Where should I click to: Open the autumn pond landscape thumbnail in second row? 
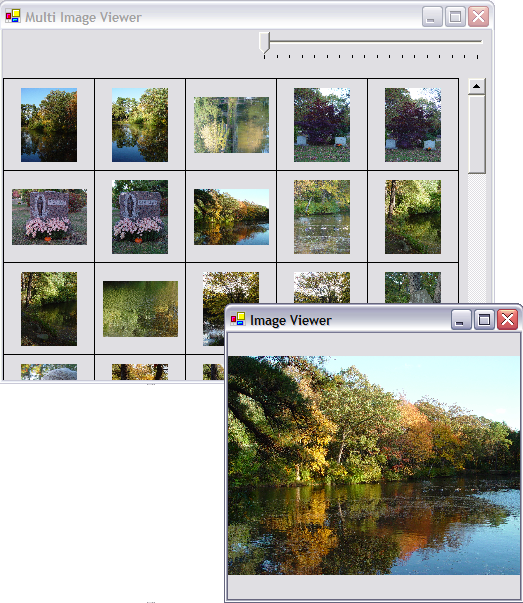tap(232, 217)
